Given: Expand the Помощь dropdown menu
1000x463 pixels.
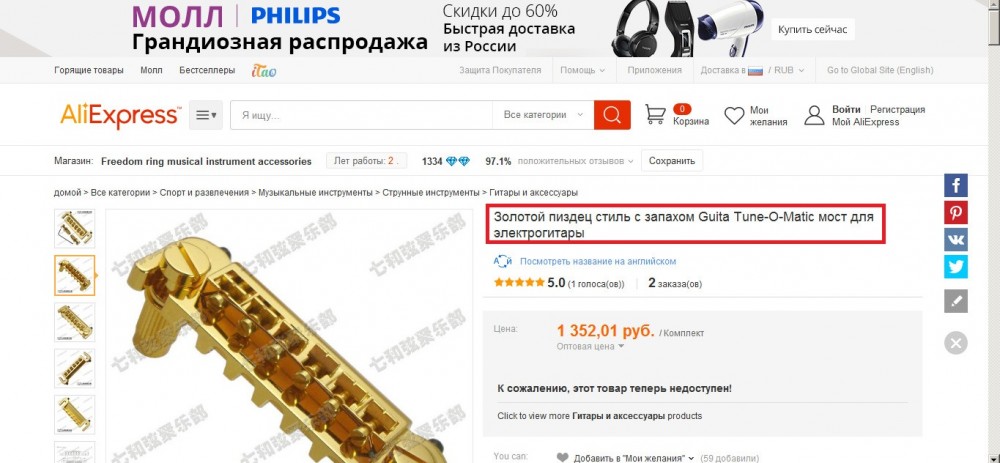Looking at the screenshot, I should tap(582, 70).
